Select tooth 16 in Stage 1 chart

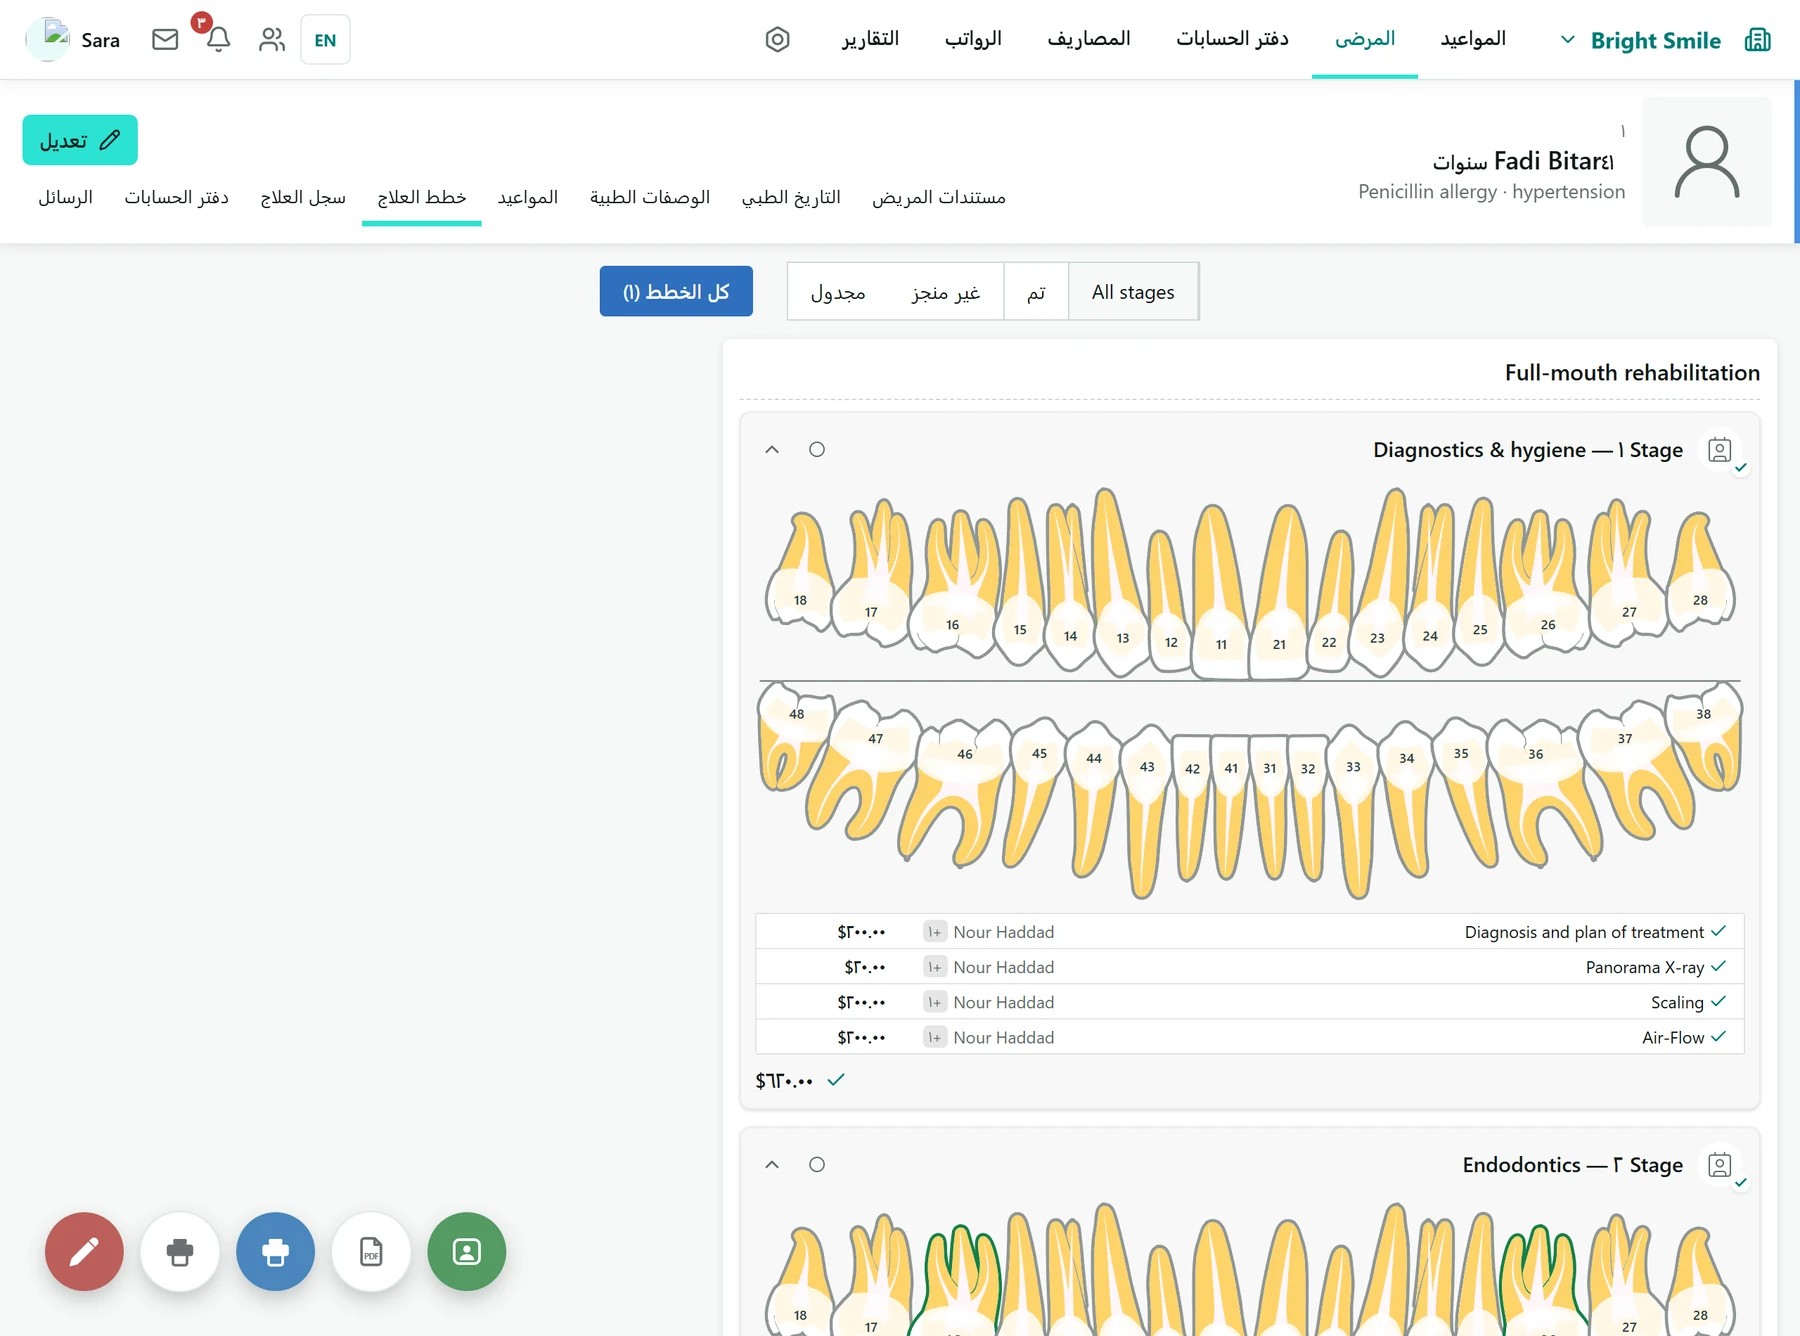pyautogui.click(x=952, y=583)
